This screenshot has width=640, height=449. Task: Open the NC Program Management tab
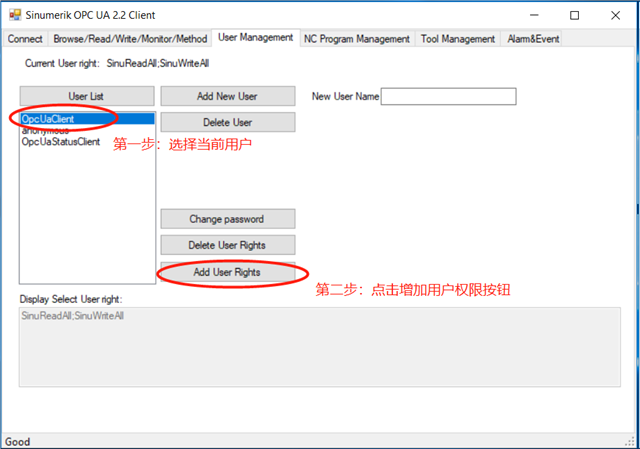[x=357, y=39]
